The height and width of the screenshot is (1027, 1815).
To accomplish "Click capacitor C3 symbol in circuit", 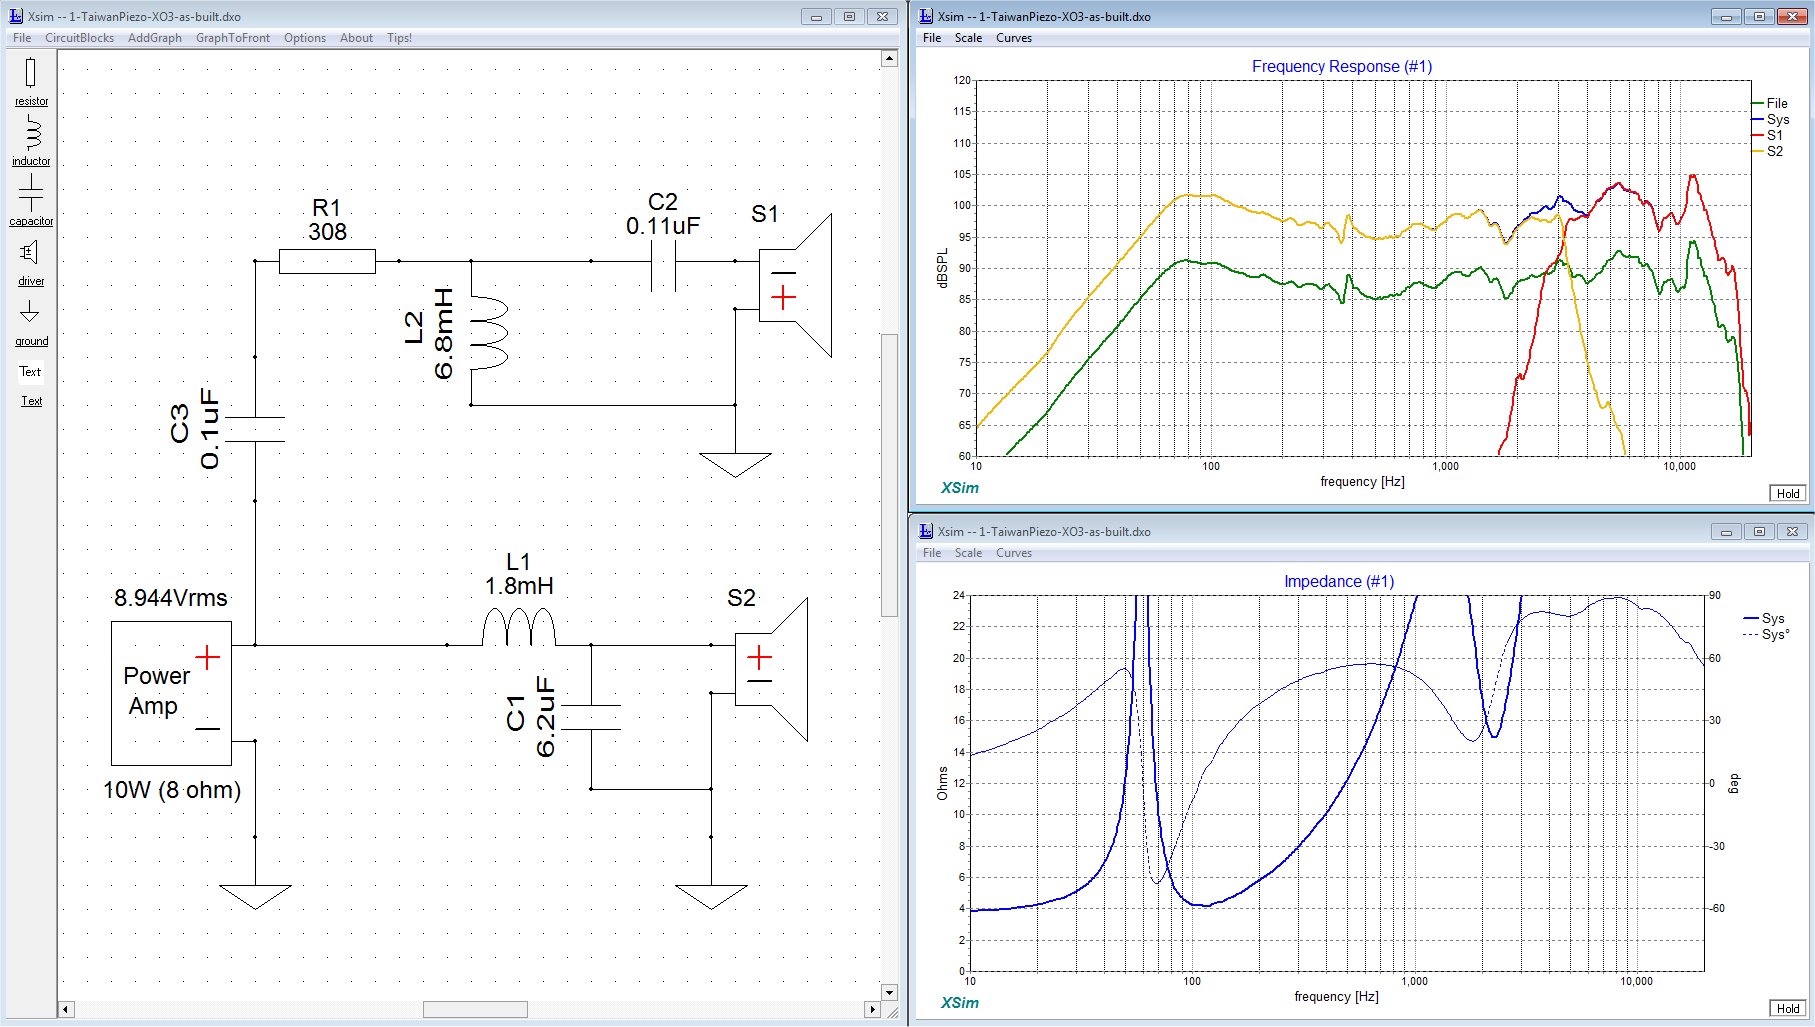I will click(255, 429).
